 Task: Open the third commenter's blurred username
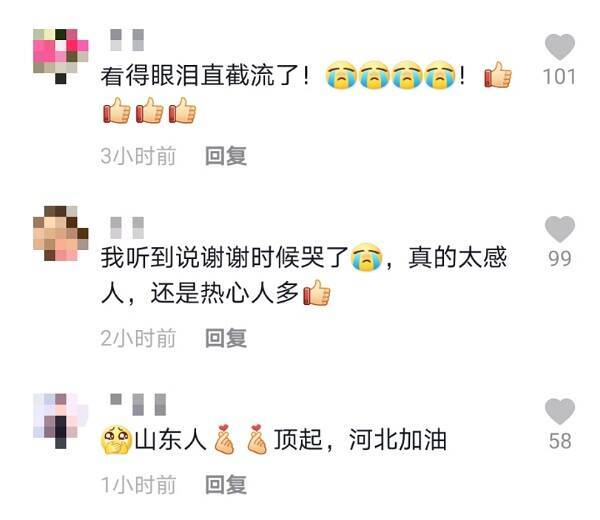pos(138,404)
